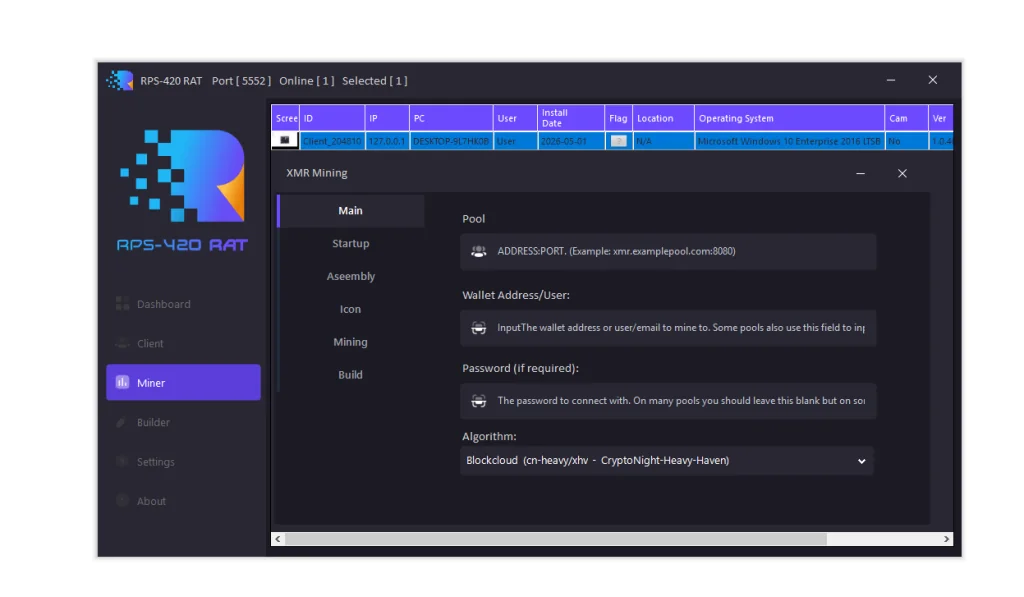Click the User column header
The width and height of the screenshot is (1024, 597).
coord(515,118)
